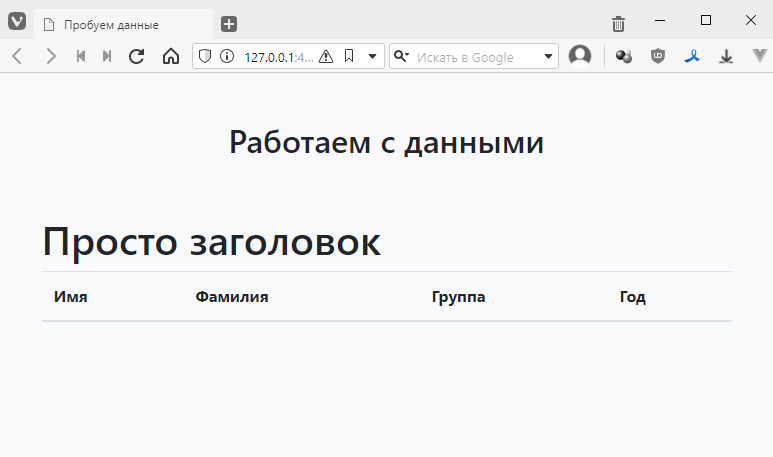Open the closed tabs trash bin
This screenshot has height=457, width=773.
pos(618,24)
